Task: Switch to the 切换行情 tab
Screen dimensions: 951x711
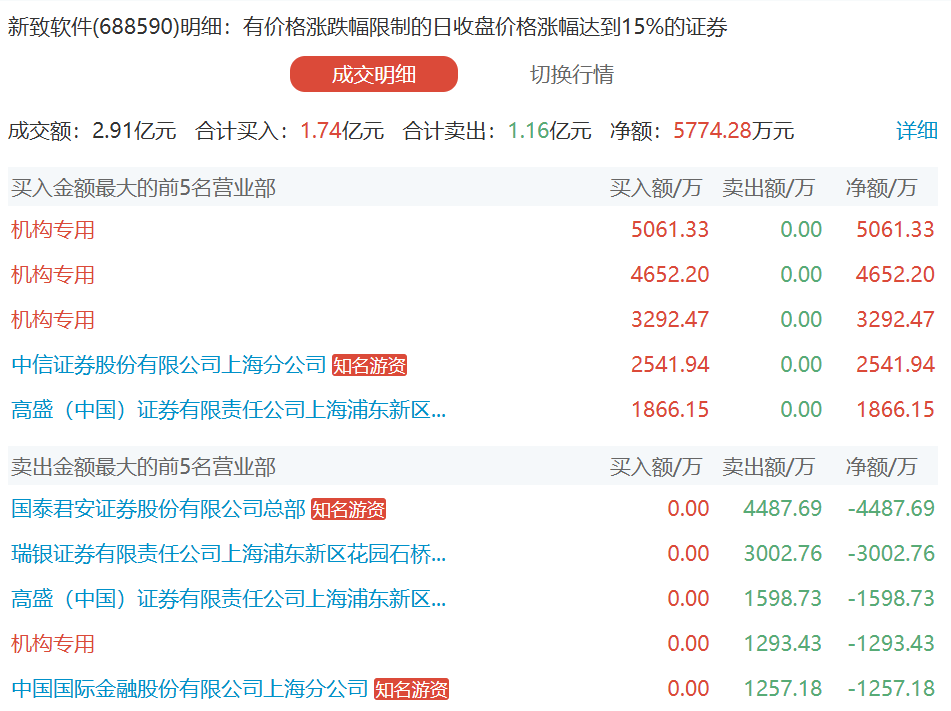Action: pos(571,75)
